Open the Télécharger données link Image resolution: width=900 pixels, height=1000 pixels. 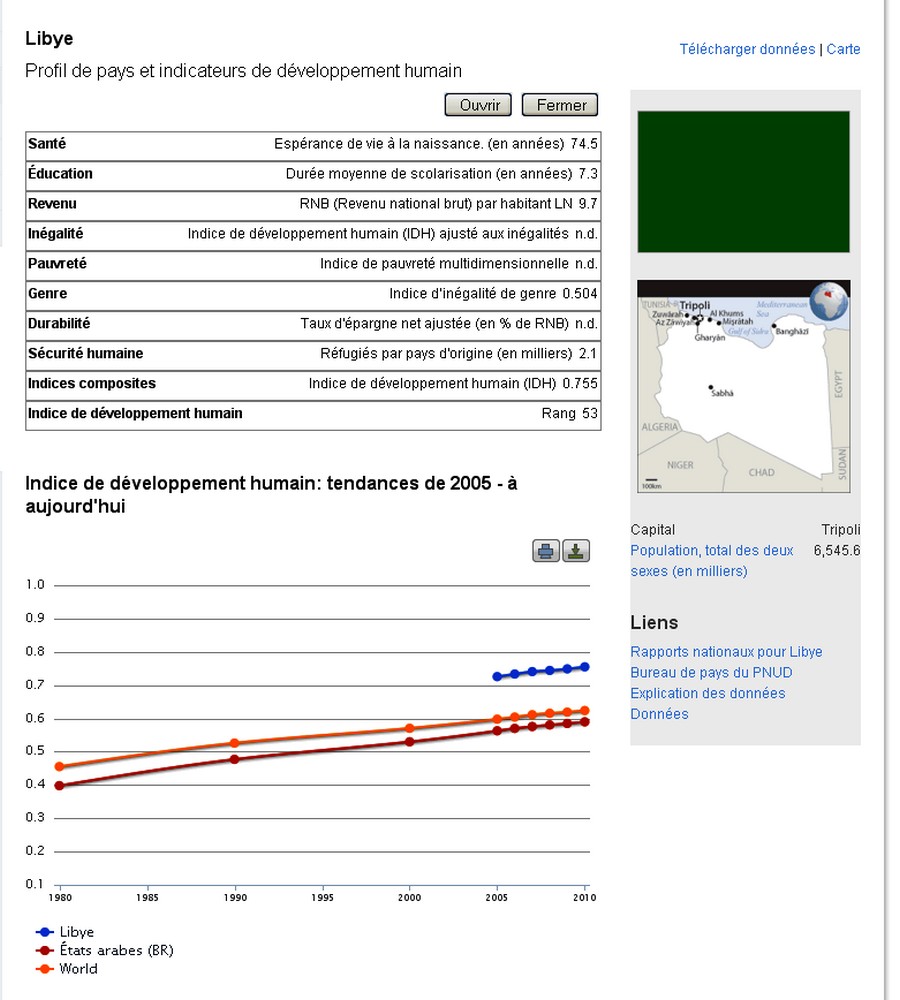(747, 49)
